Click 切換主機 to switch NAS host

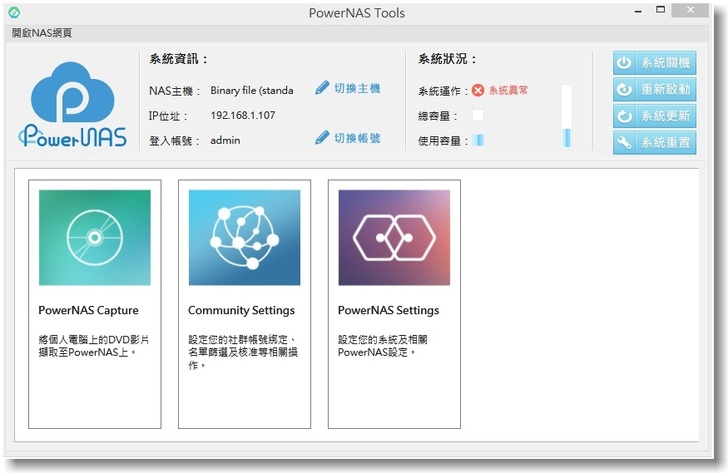tap(357, 89)
